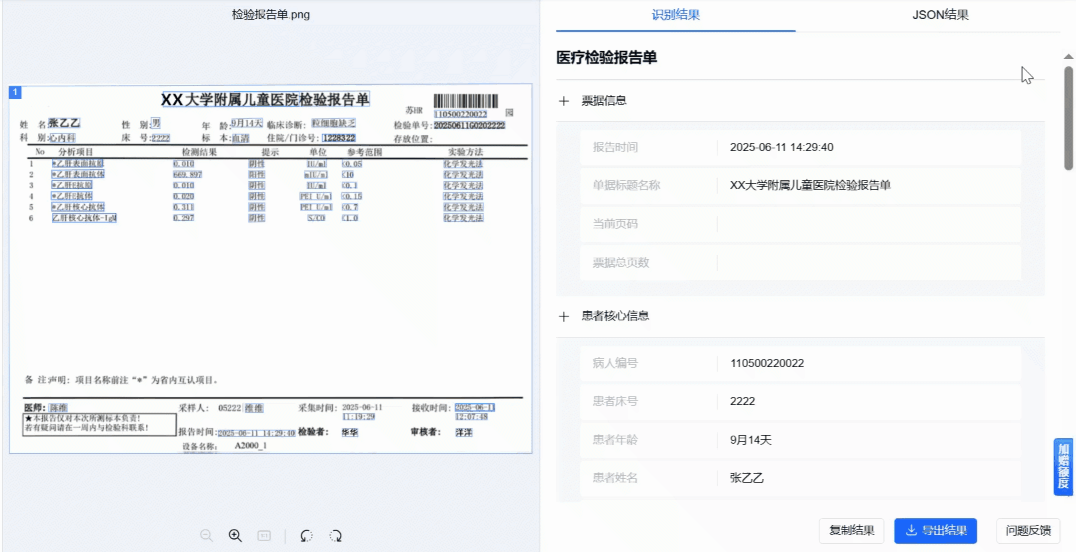Click highlighted 报告时间 2025-06-11 14:29:40 on report image

[256, 433]
